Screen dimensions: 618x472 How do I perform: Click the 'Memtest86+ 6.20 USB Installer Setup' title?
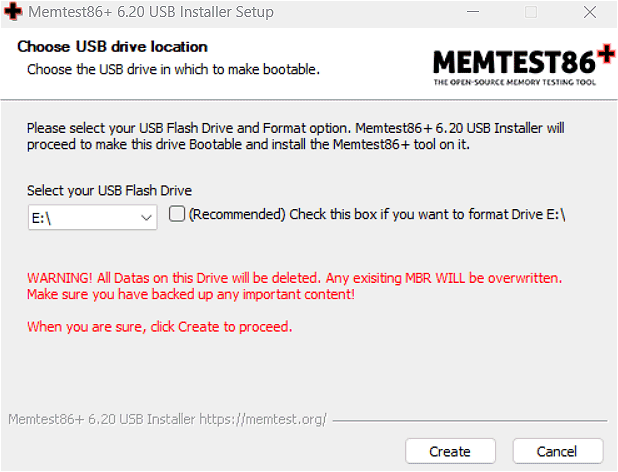click(x=151, y=12)
